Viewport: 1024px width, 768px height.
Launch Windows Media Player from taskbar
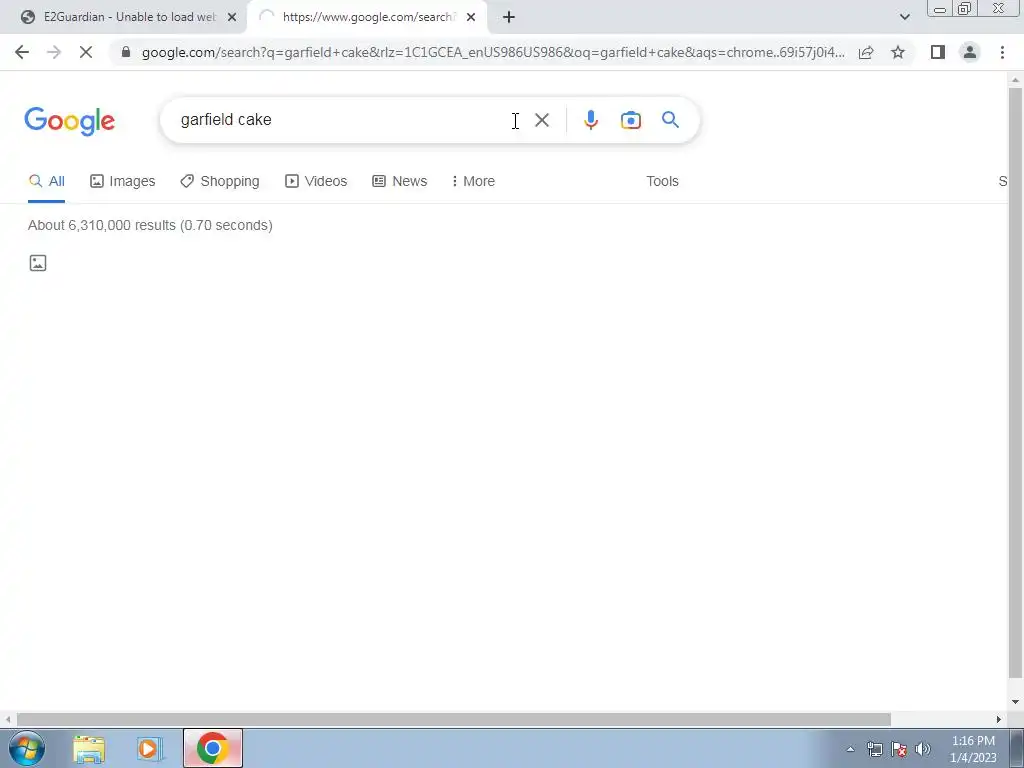(x=149, y=749)
